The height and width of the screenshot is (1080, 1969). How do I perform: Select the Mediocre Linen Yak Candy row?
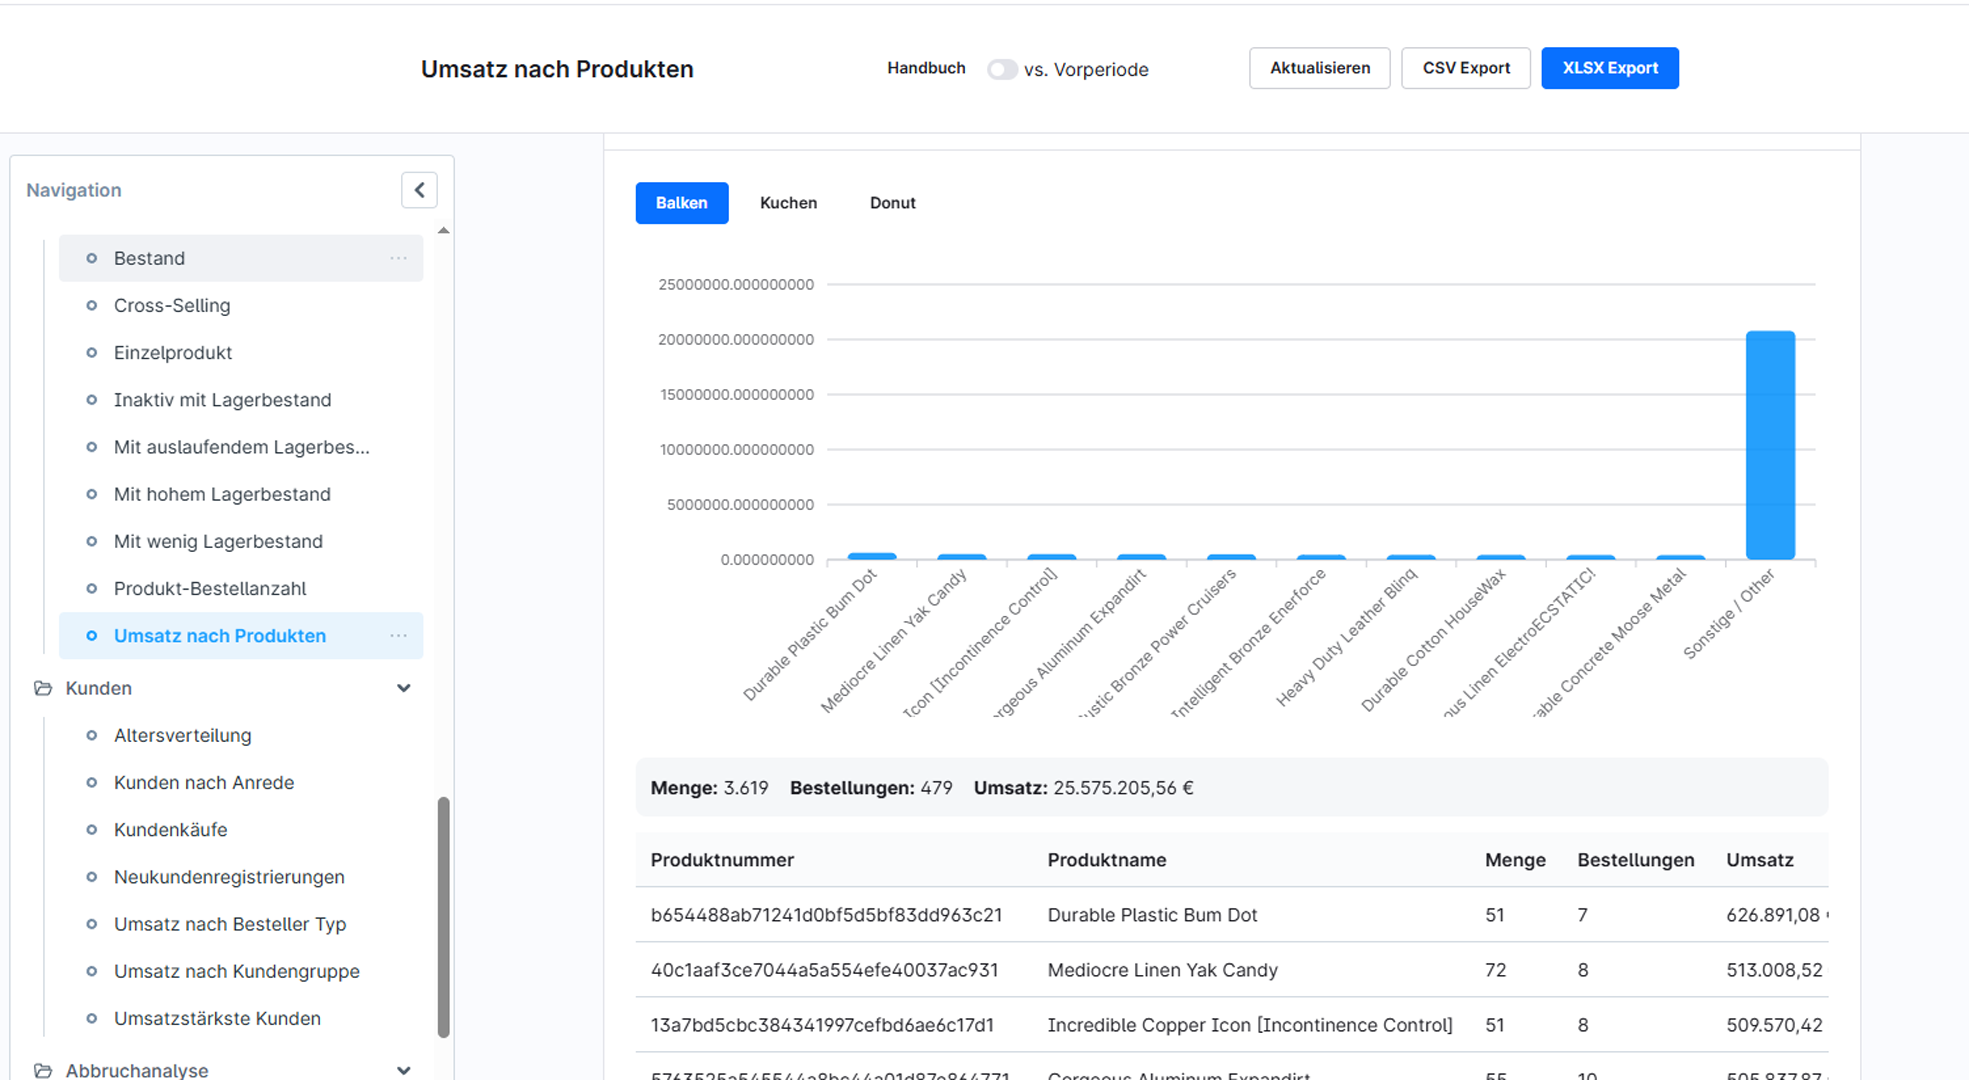pos(1232,970)
